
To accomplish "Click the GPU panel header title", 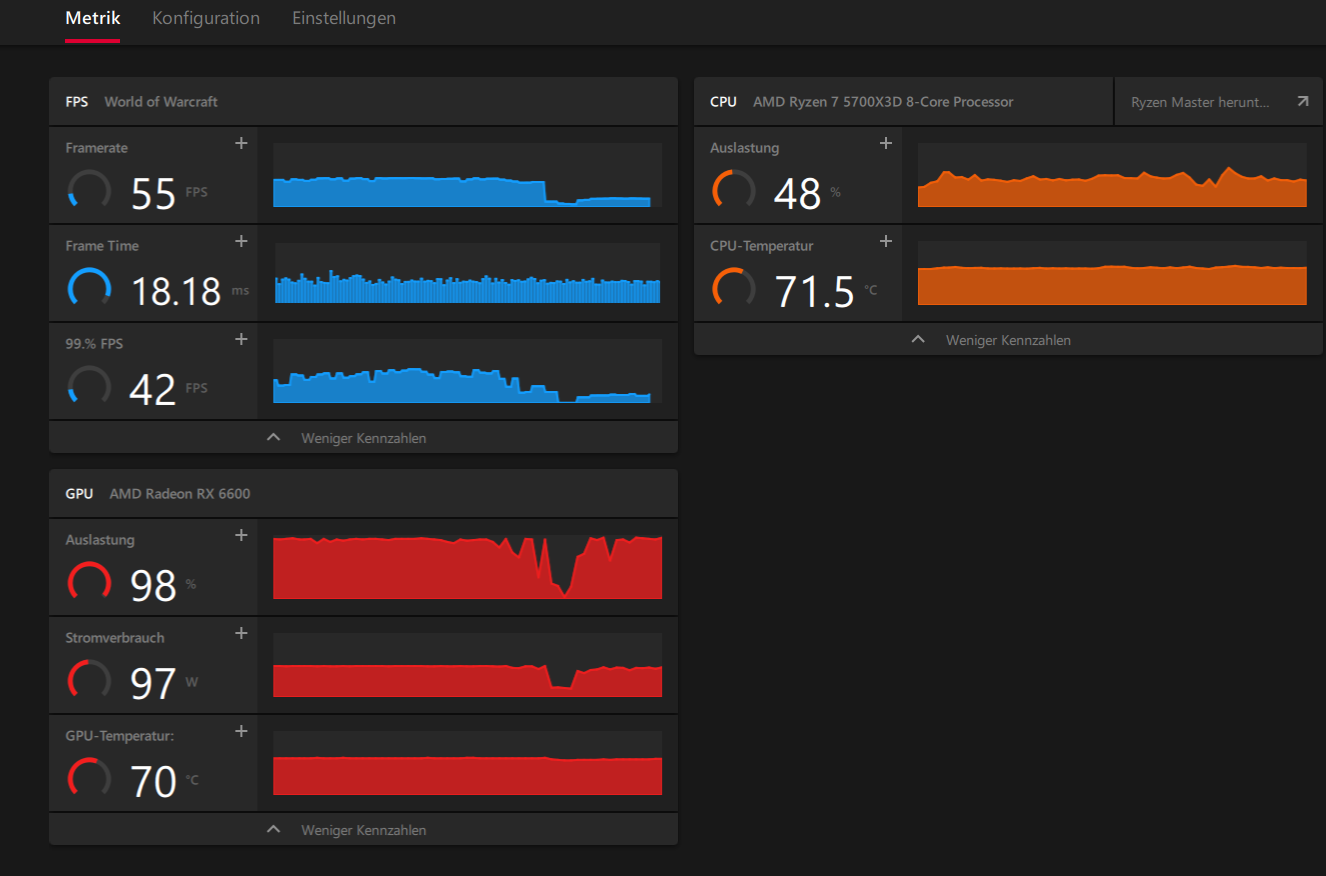I will 79,494.
